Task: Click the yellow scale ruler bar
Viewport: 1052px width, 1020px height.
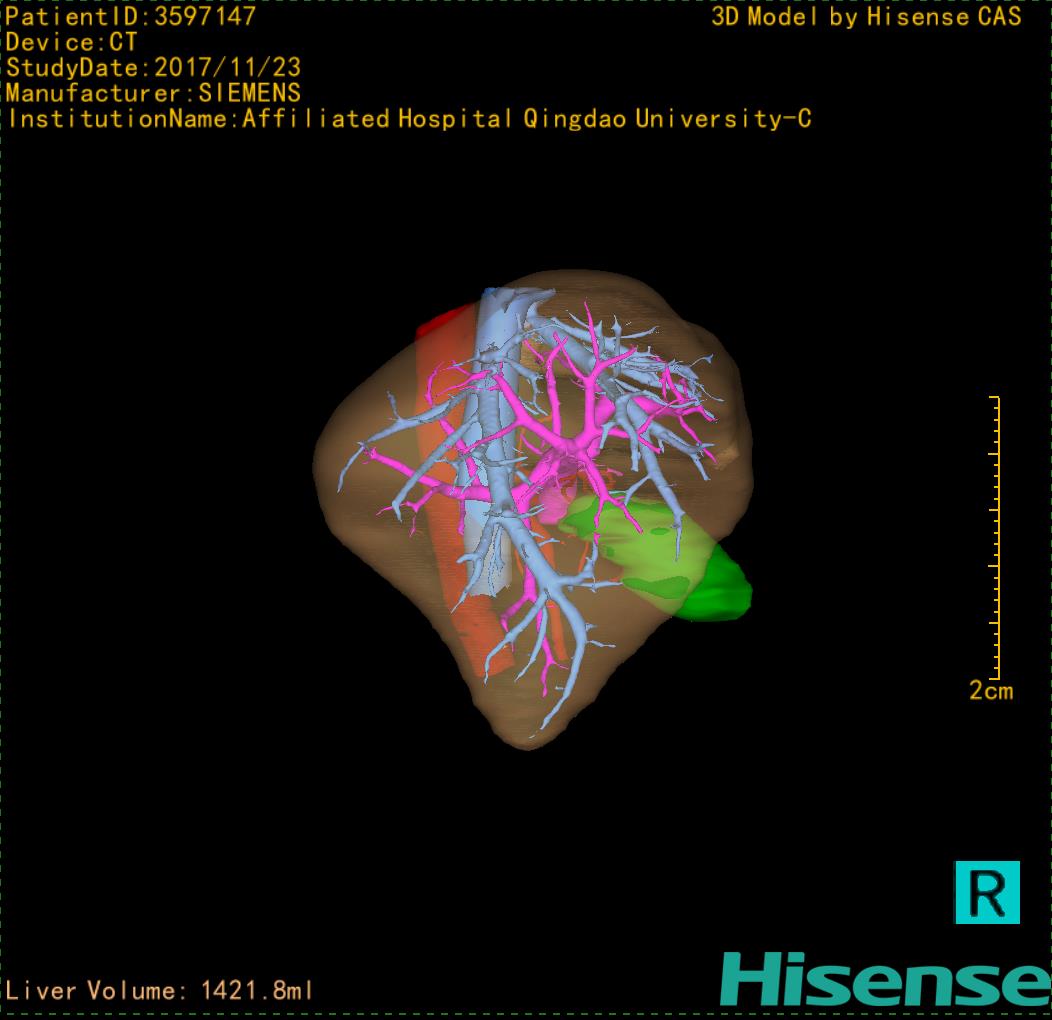Action: 996,538
